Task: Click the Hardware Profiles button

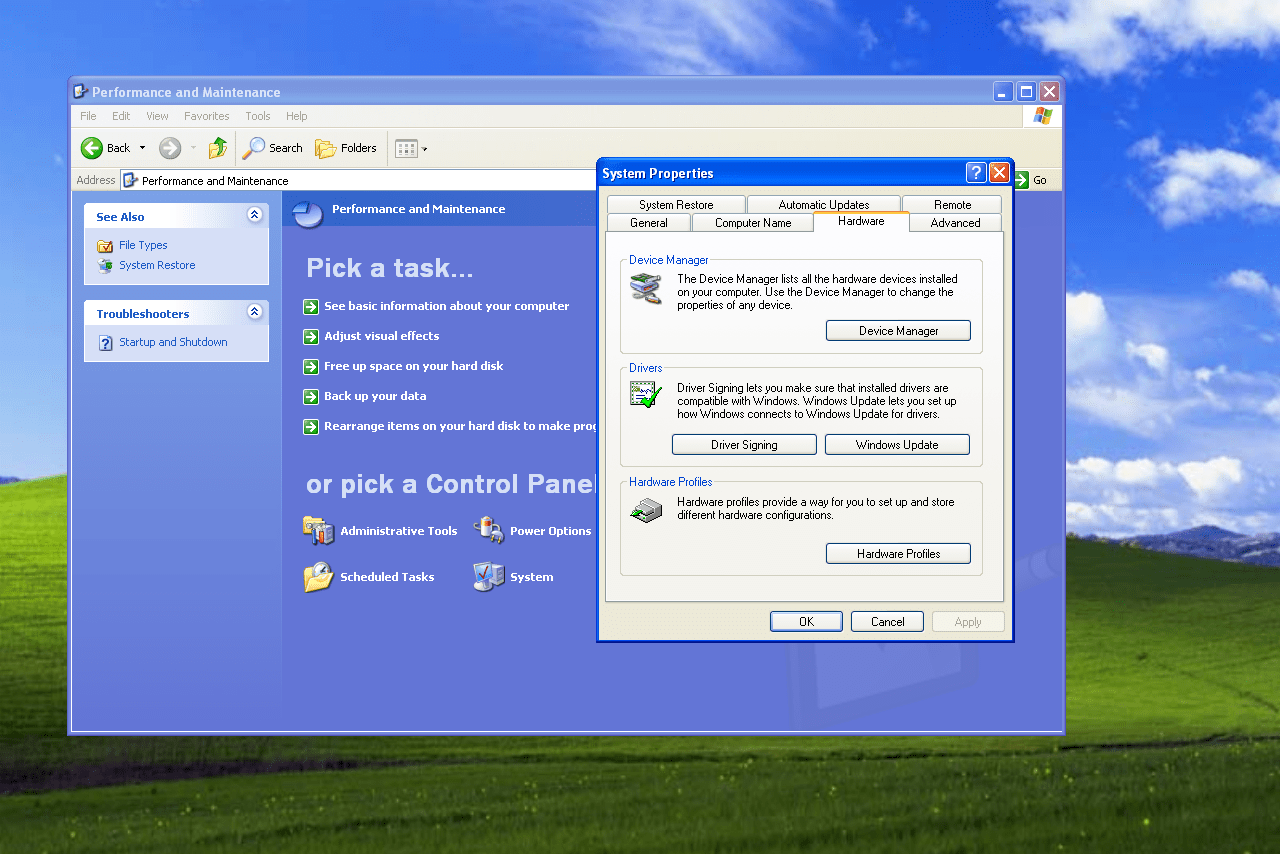Action: (x=898, y=553)
